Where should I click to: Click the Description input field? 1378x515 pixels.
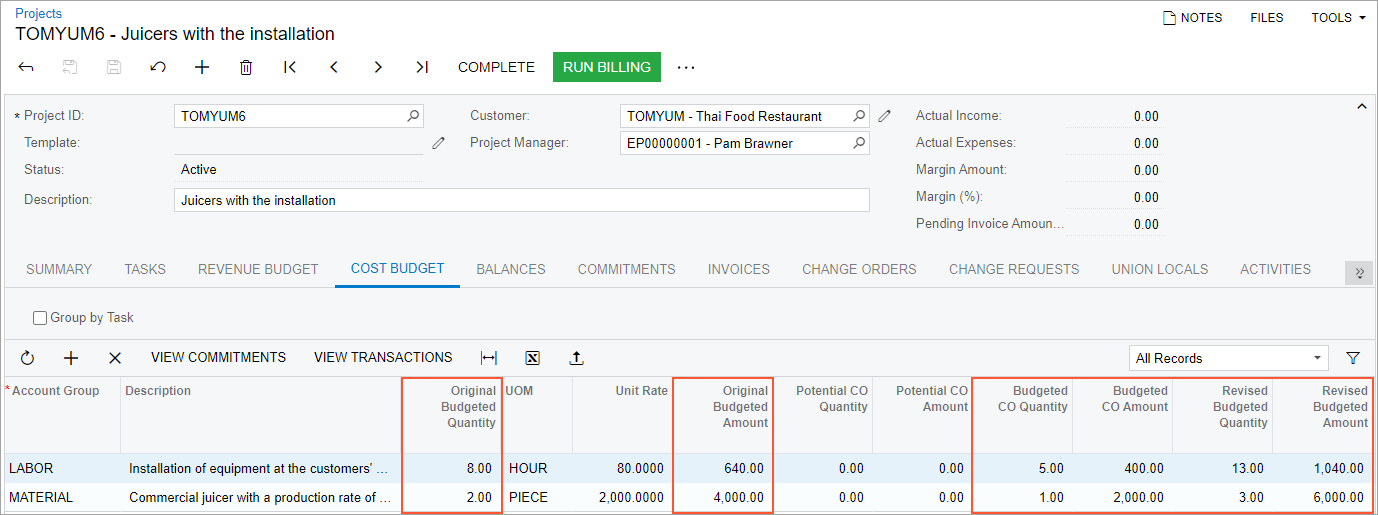[521, 200]
